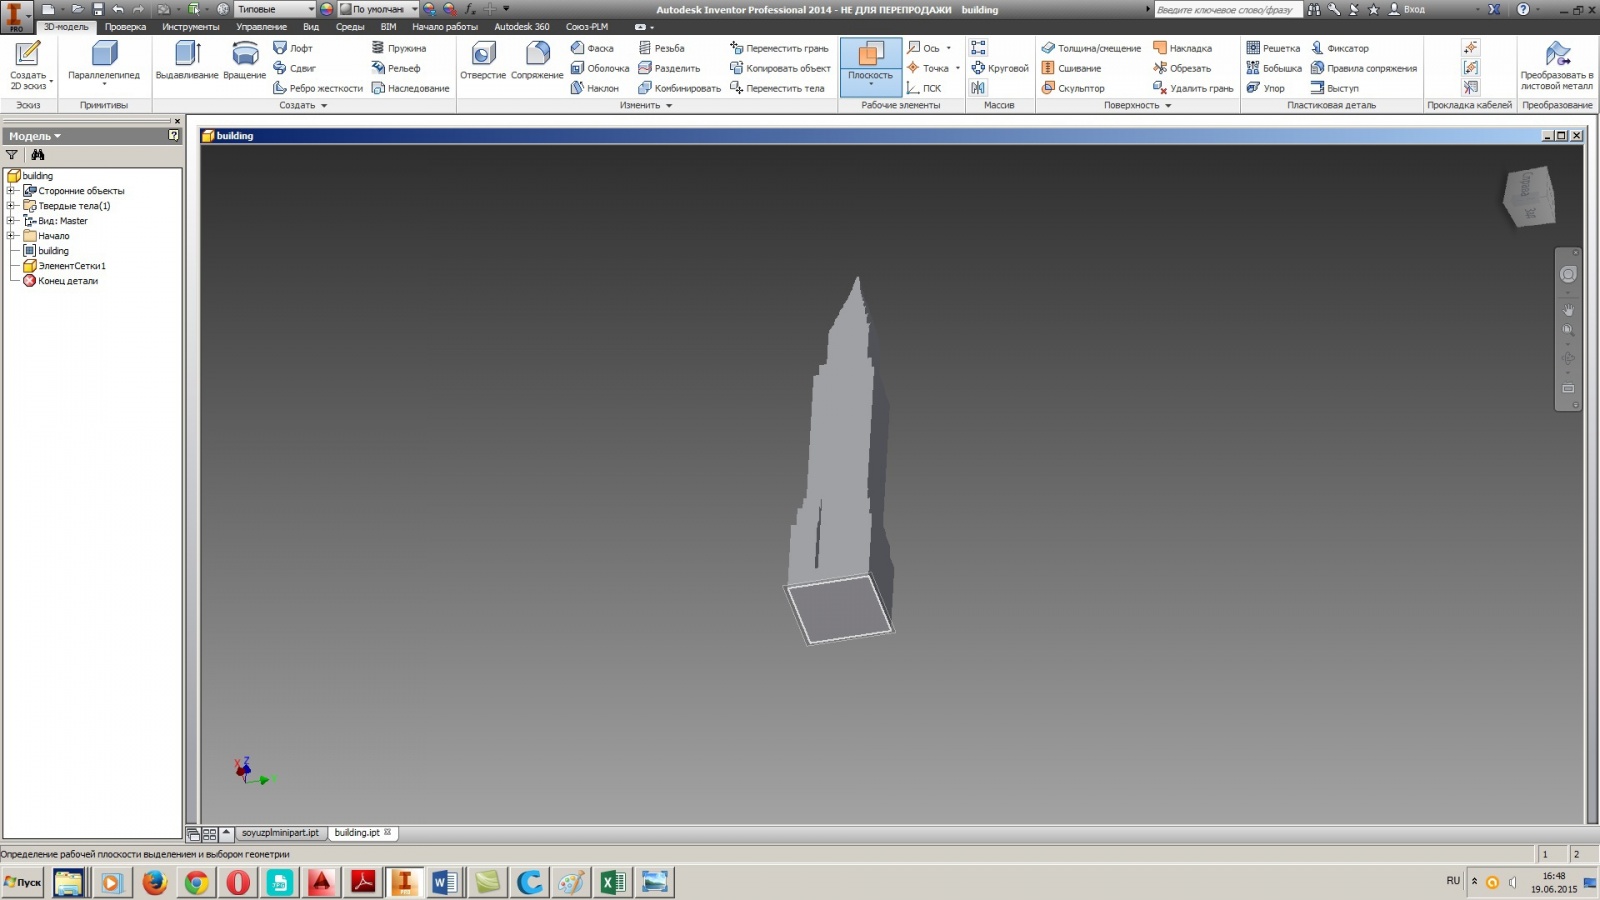Open the Autodesk 360 tab

tap(522, 27)
